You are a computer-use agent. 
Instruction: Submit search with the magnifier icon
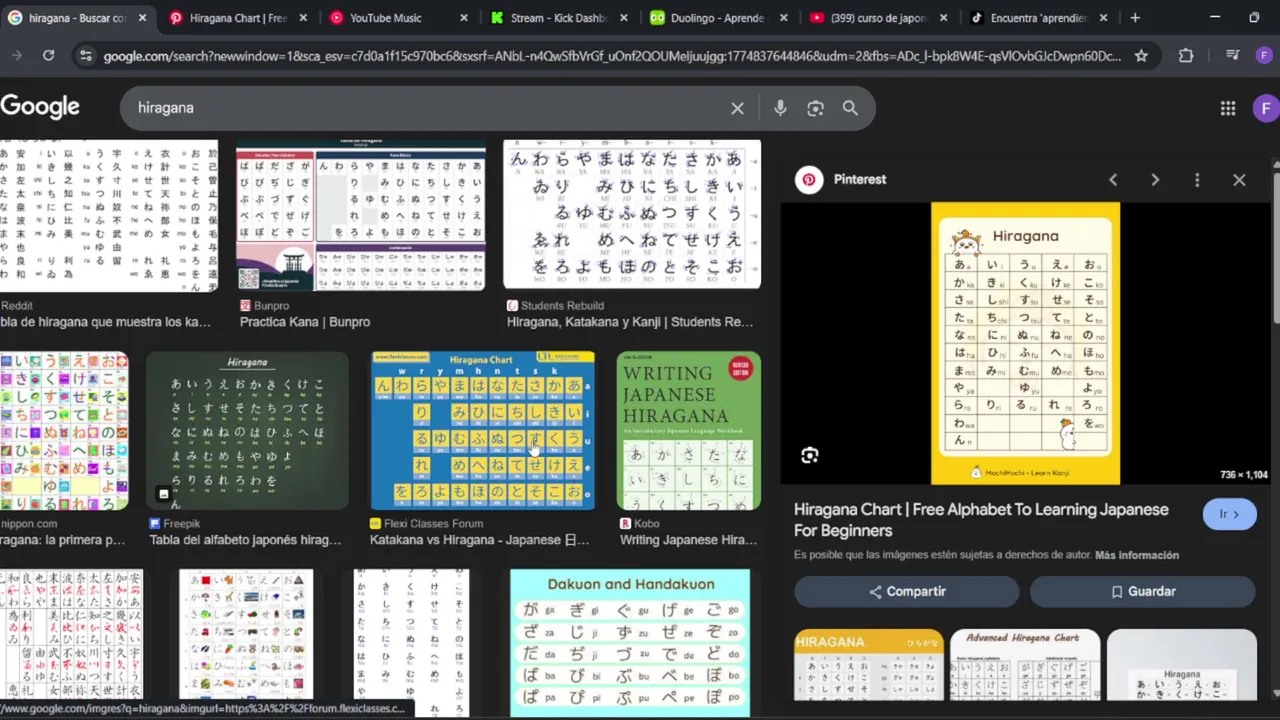[850, 108]
